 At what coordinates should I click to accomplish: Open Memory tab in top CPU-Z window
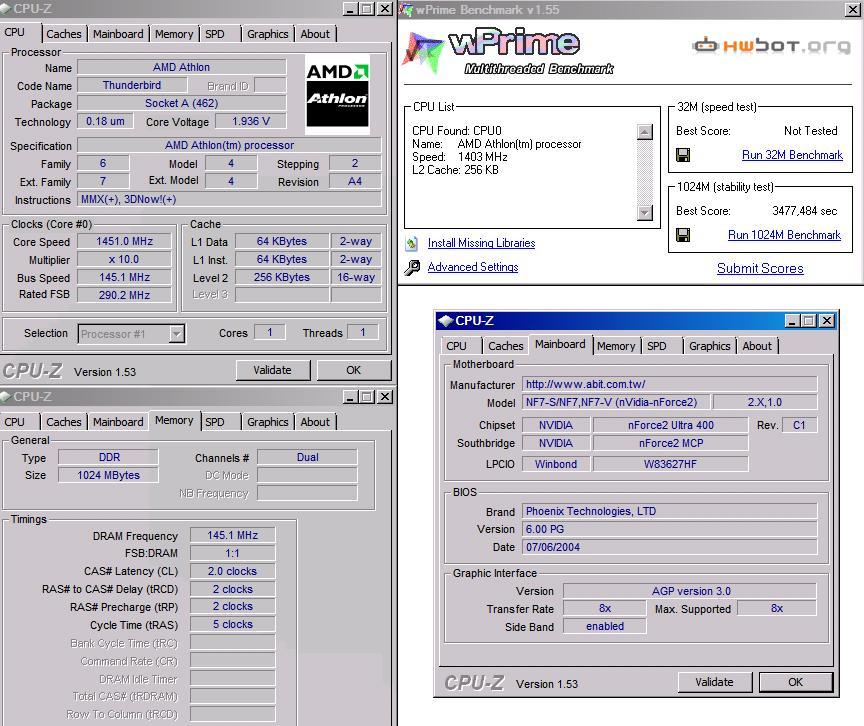(x=174, y=34)
